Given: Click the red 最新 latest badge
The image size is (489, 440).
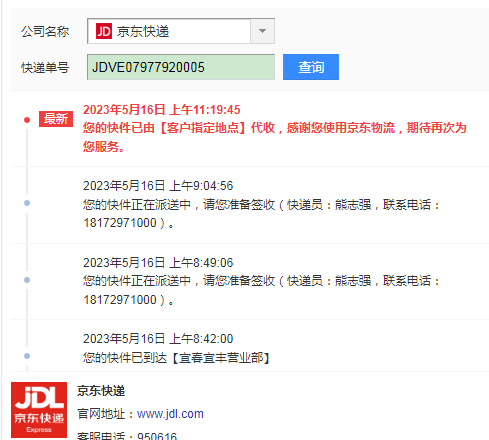Looking at the screenshot, I should click(x=56, y=119).
